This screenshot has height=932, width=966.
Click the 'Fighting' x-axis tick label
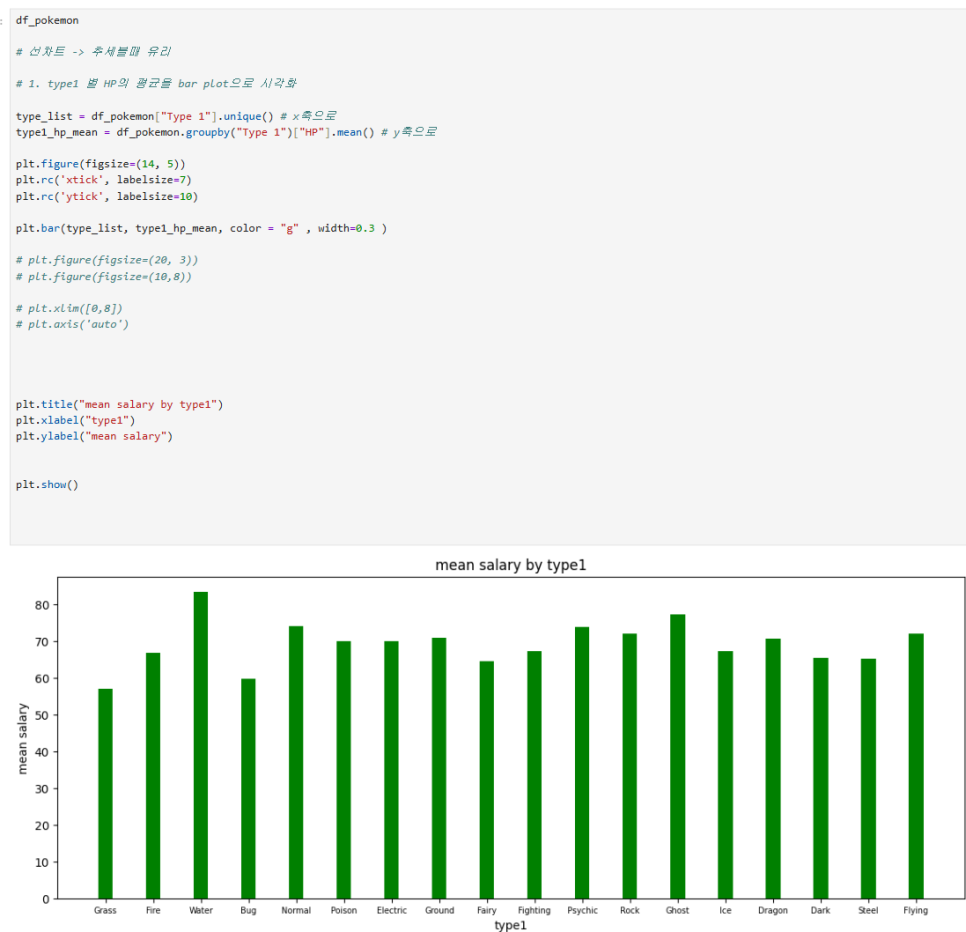534,910
